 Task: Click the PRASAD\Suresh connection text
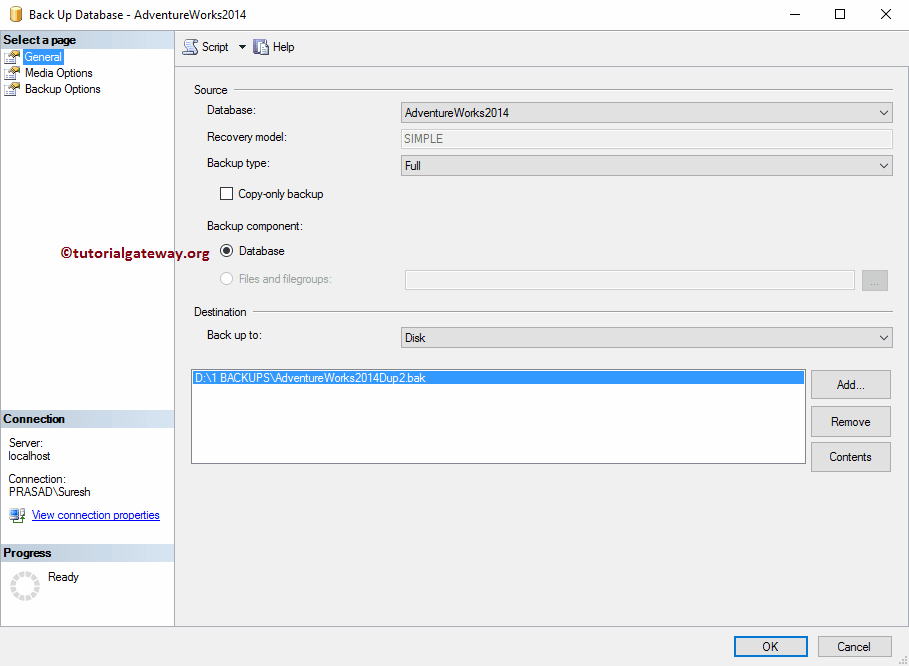(x=50, y=492)
